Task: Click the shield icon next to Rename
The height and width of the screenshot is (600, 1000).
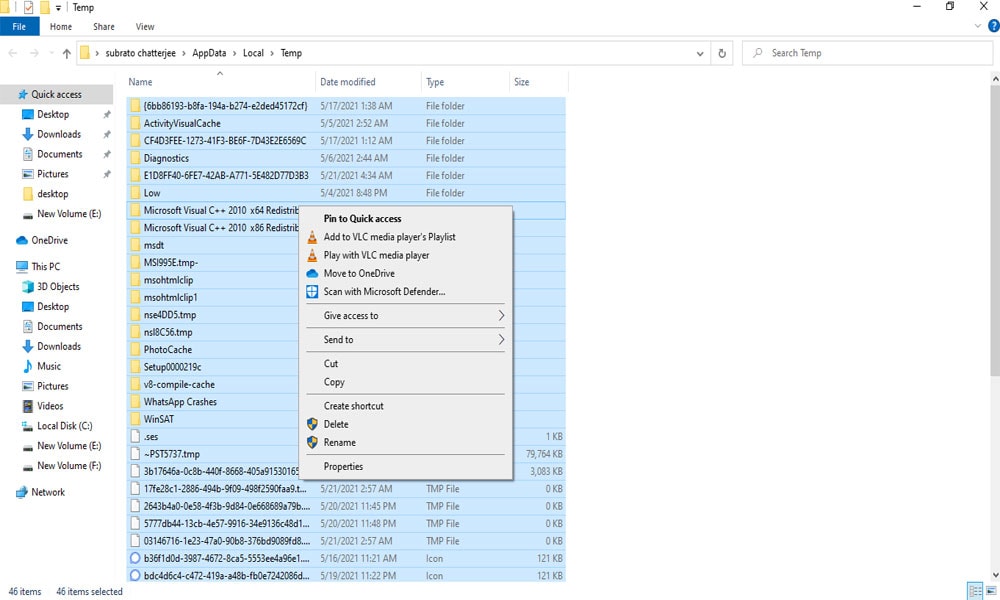Action: pos(312,443)
